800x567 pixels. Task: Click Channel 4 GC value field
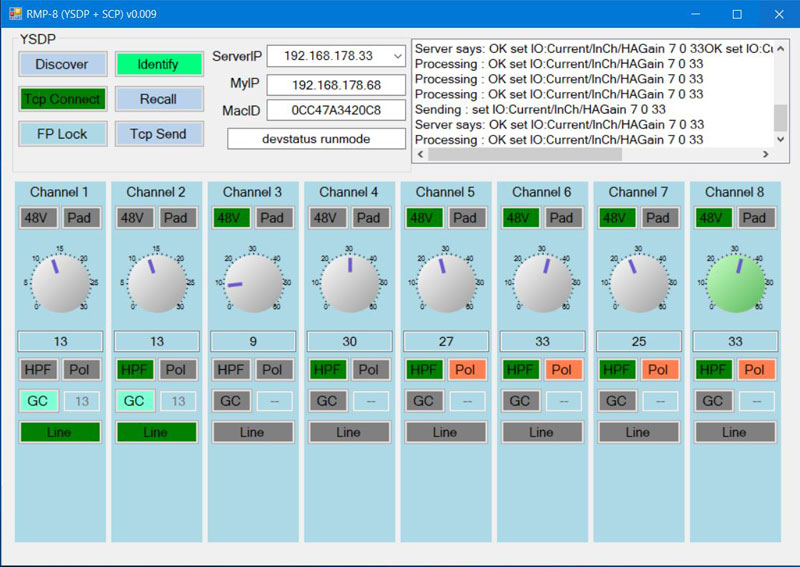[371, 401]
